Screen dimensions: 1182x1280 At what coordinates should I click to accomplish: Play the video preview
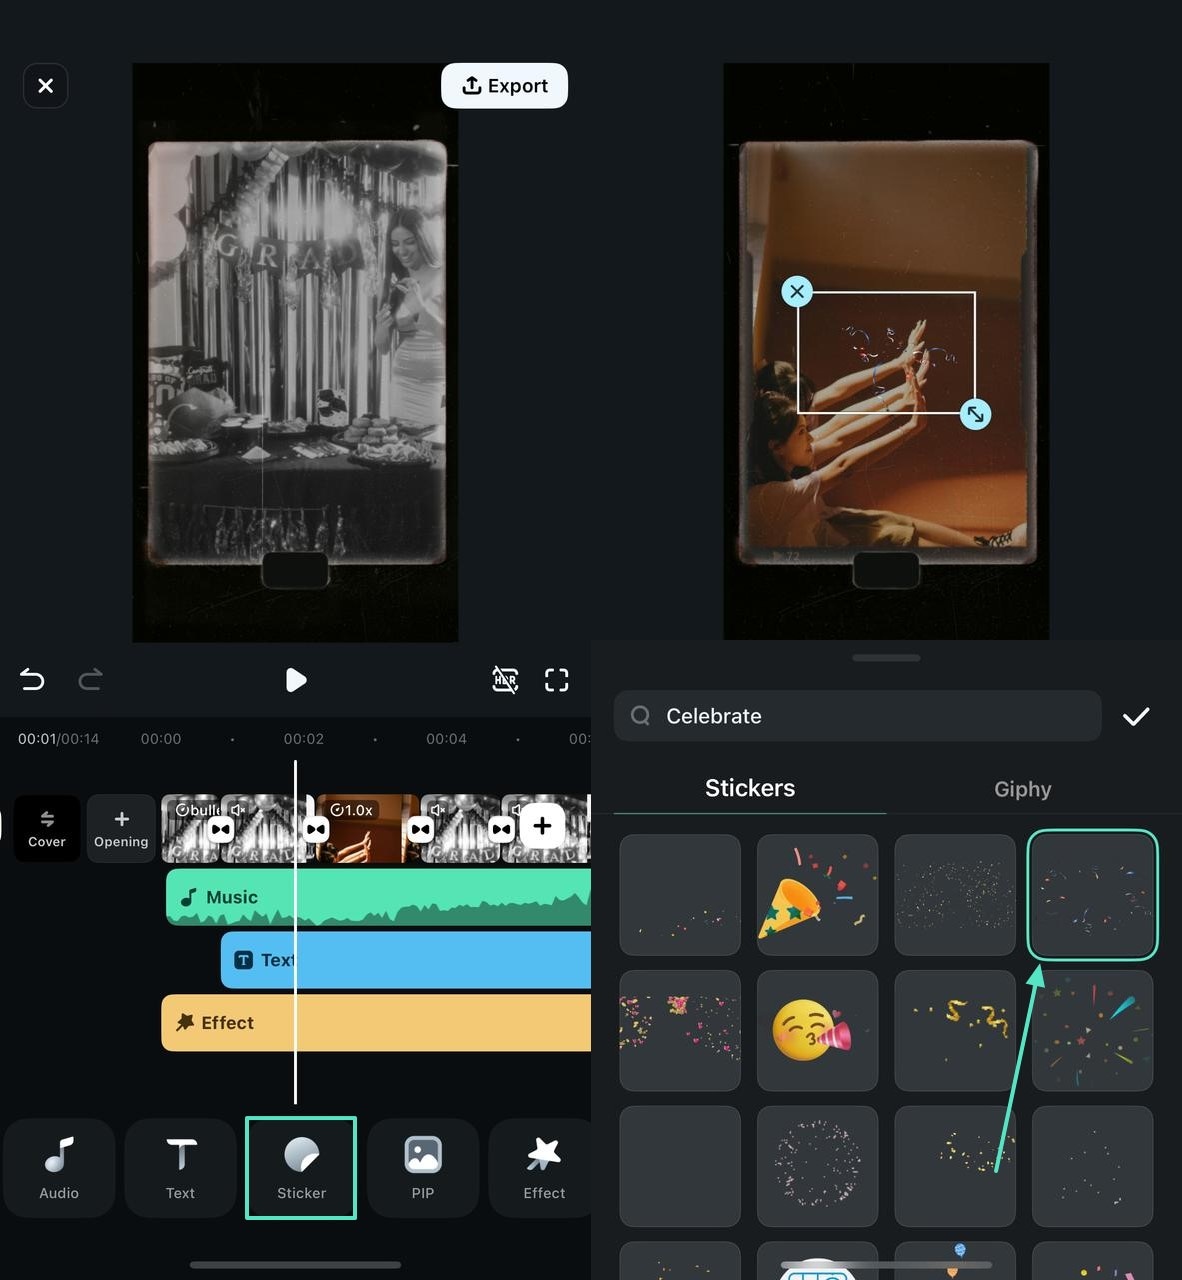(x=296, y=680)
